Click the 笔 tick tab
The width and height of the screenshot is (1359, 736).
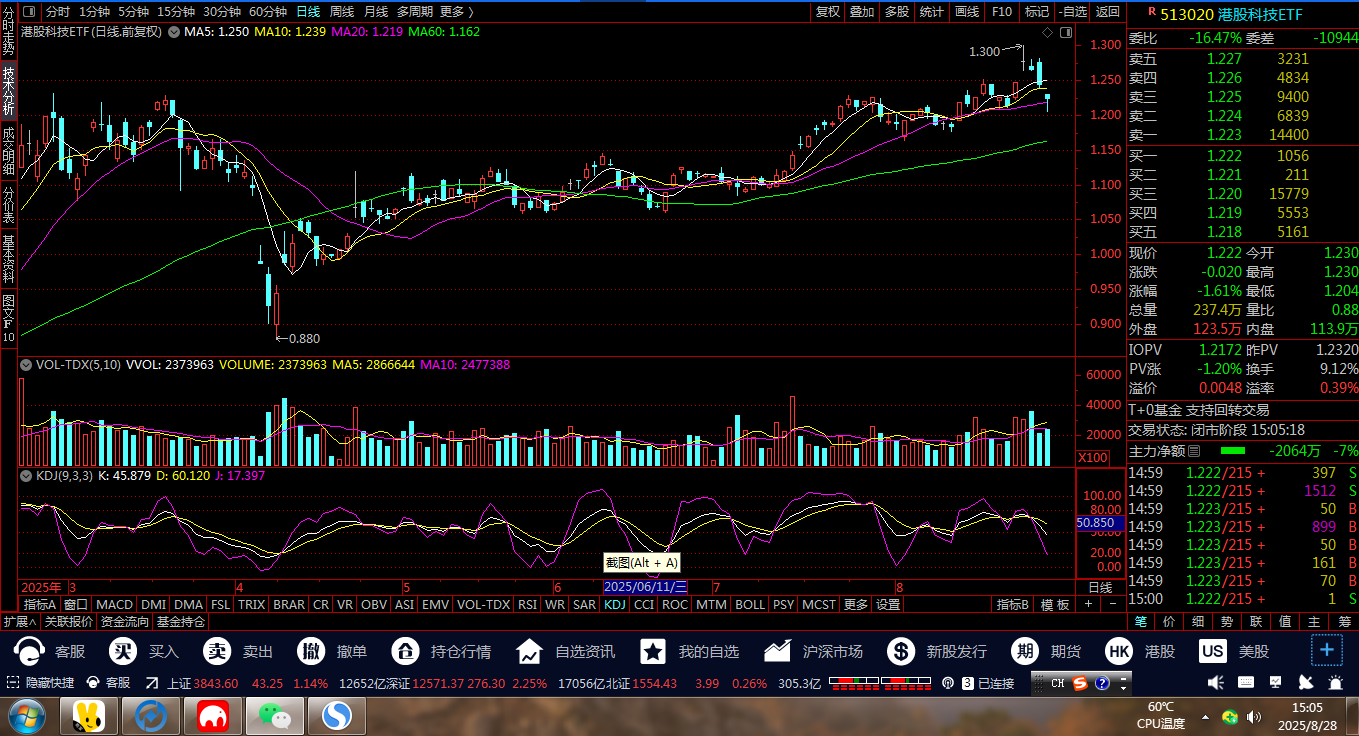(x=1140, y=621)
